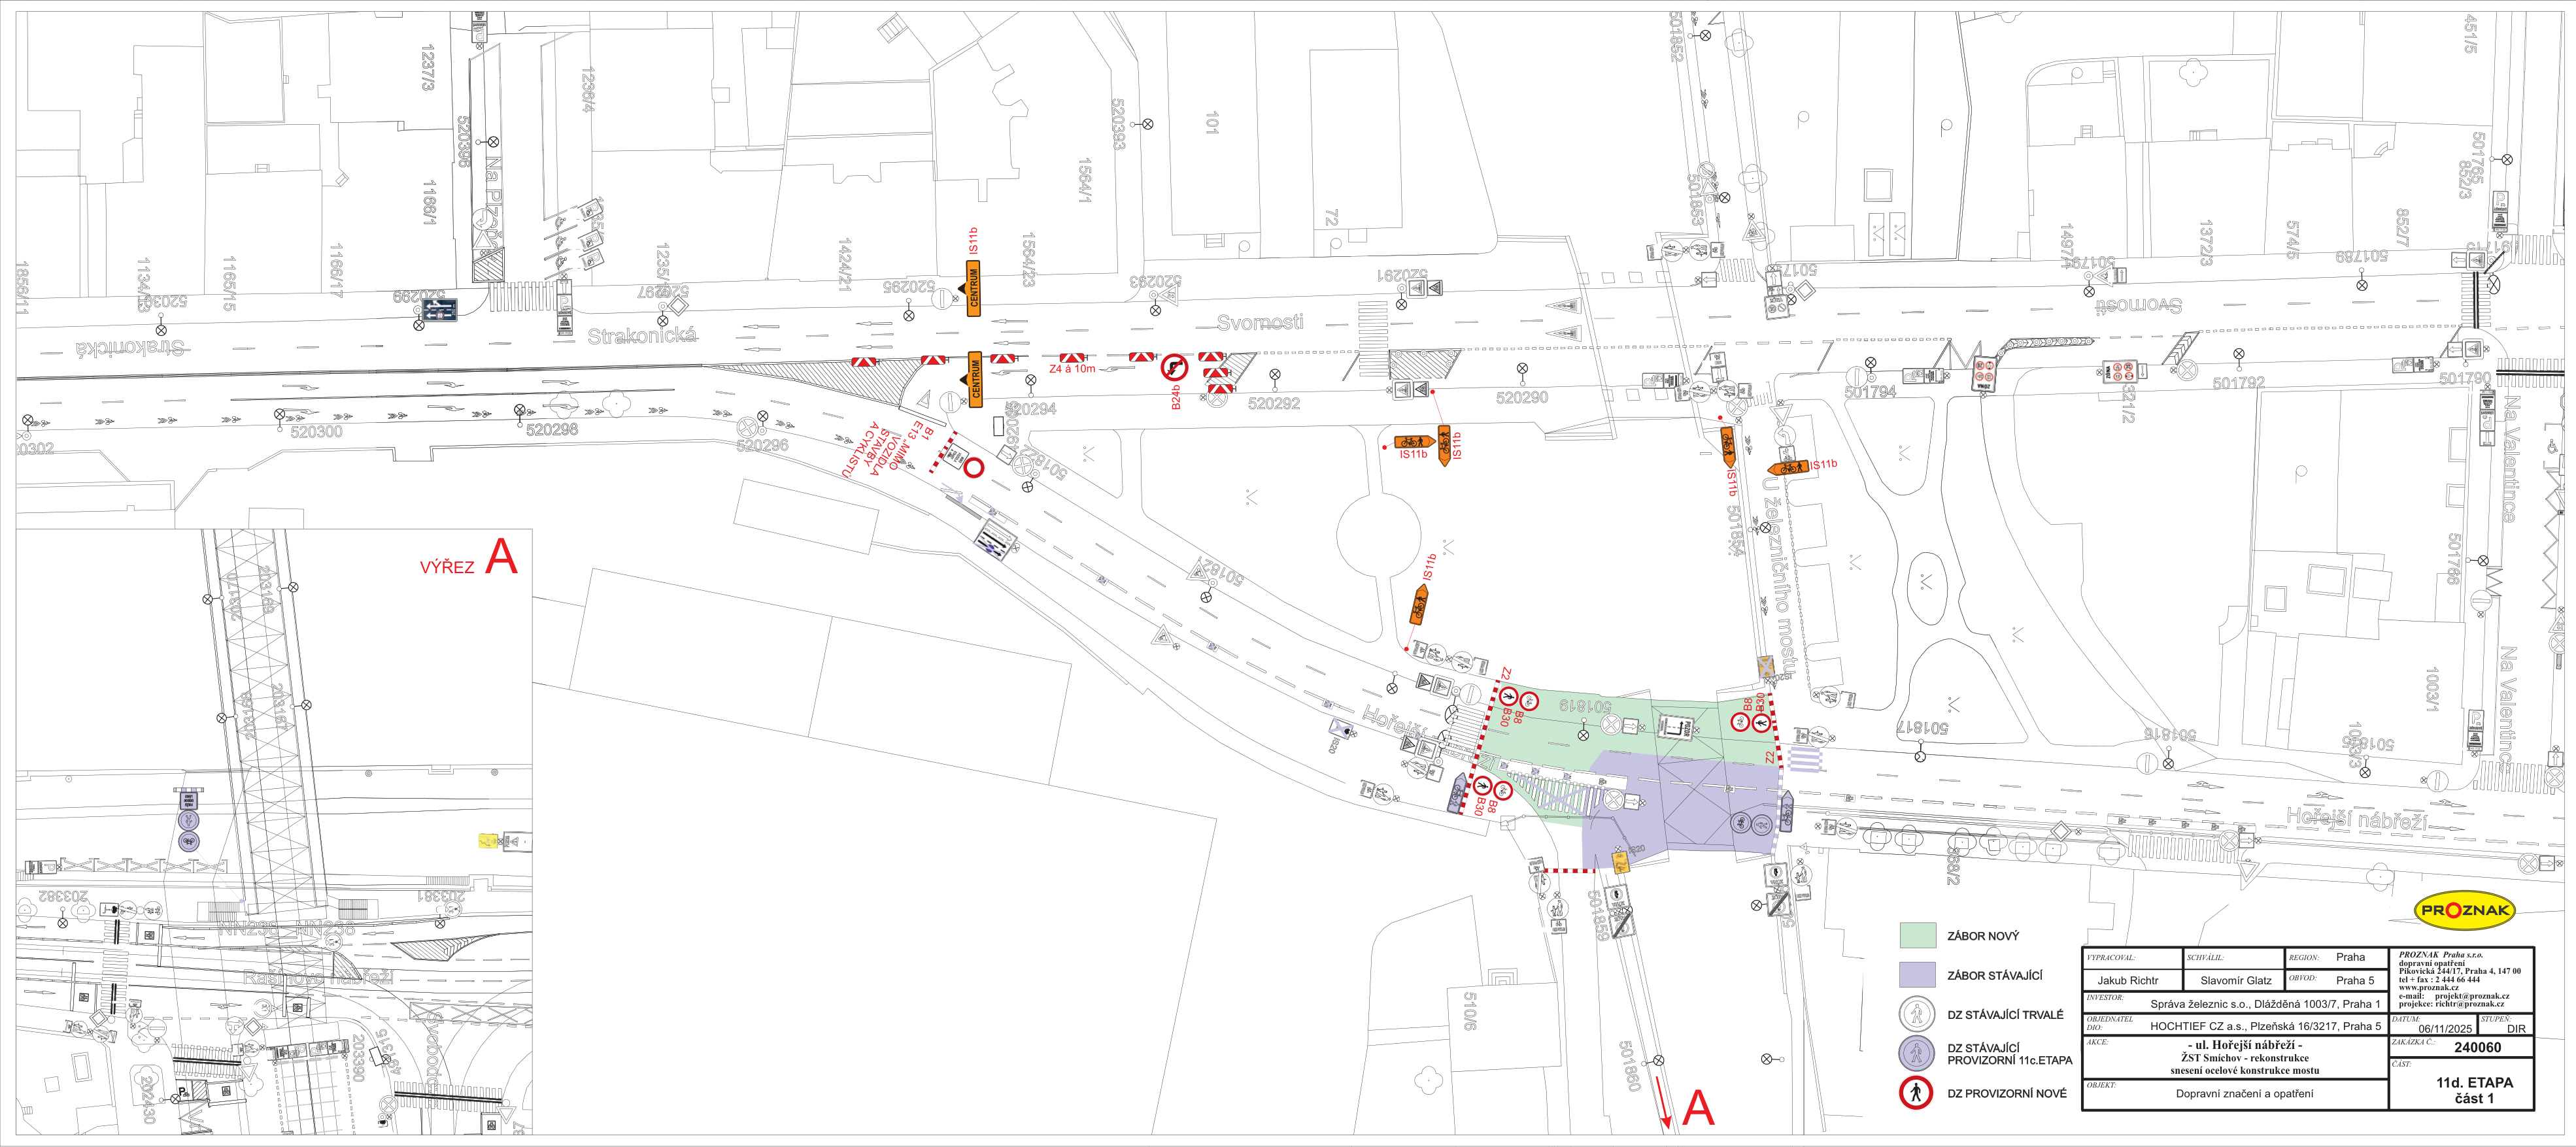Click the DZ PROVIZORNÍ NOVÉ legend pedestrian sign
This screenshot has height=1147, width=2576.
(1915, 1093)
